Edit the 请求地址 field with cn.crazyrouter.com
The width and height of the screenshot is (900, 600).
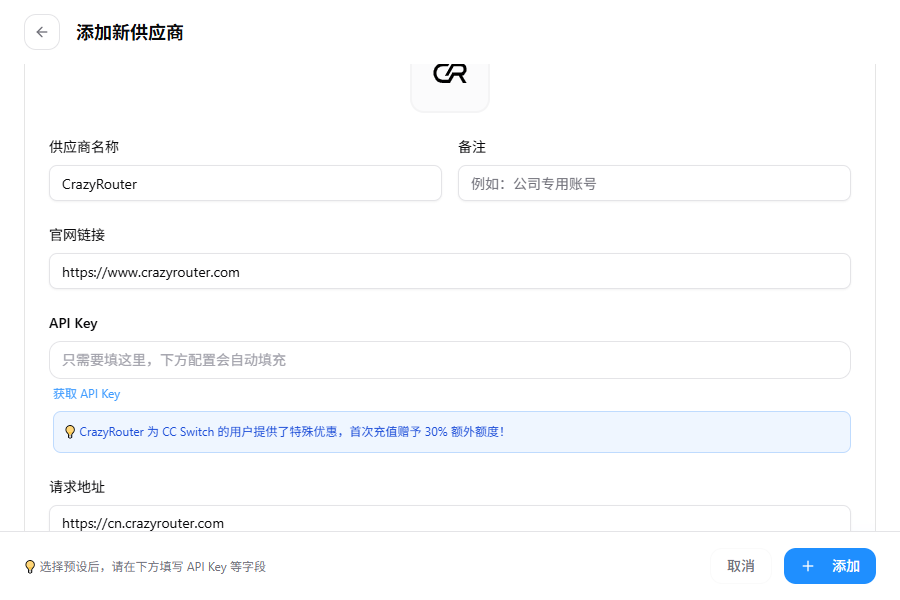449,519
